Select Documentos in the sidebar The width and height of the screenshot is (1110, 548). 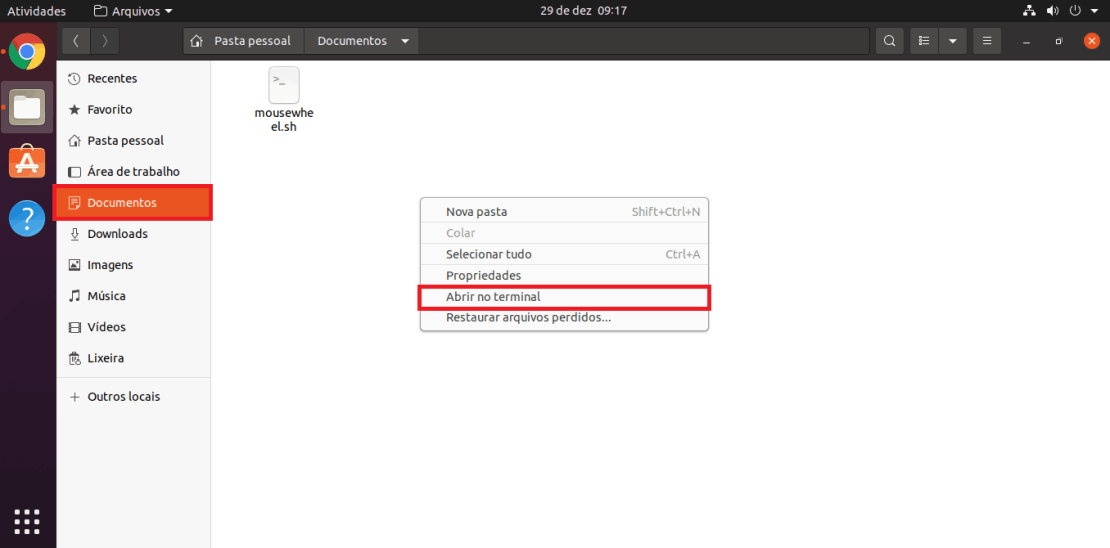point(134,202)
